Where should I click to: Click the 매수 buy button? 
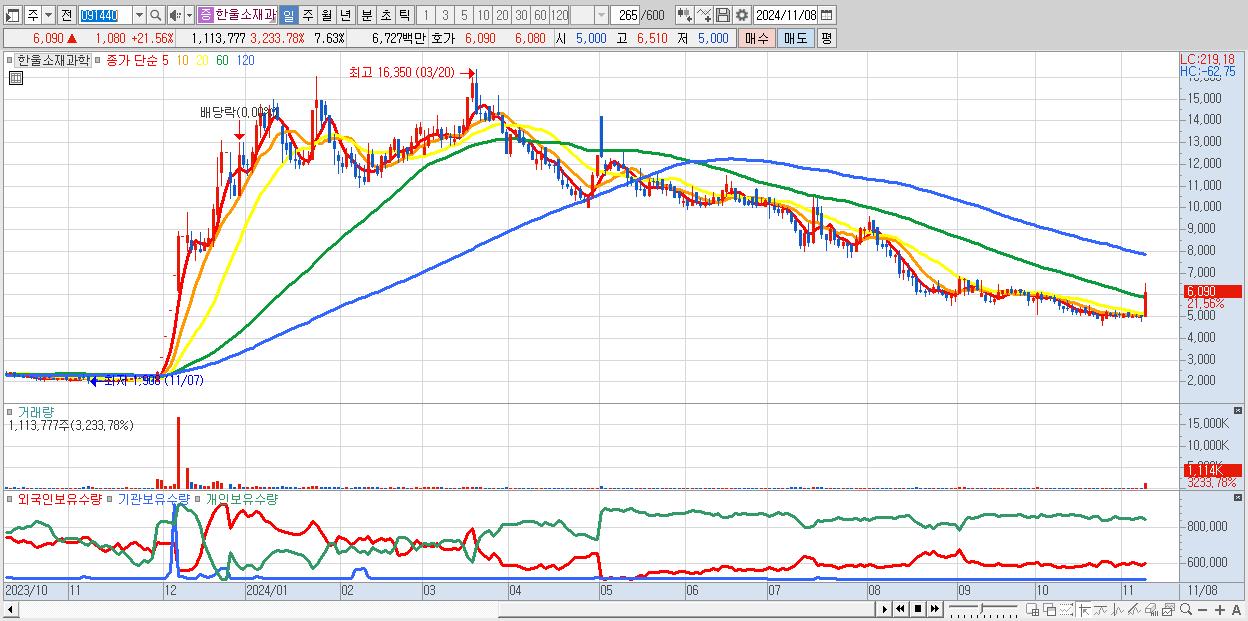[756, 38]
